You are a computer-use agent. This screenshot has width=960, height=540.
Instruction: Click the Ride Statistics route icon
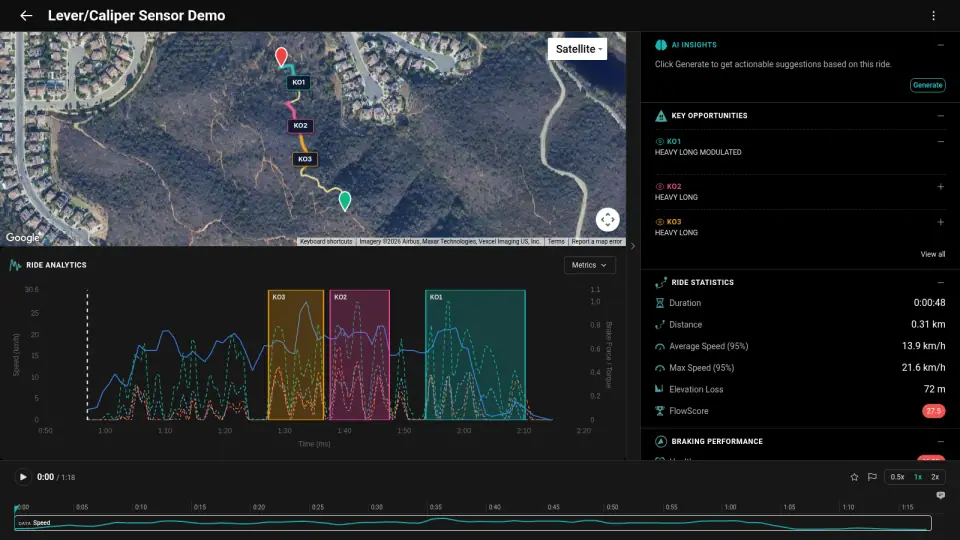[661, 282]
